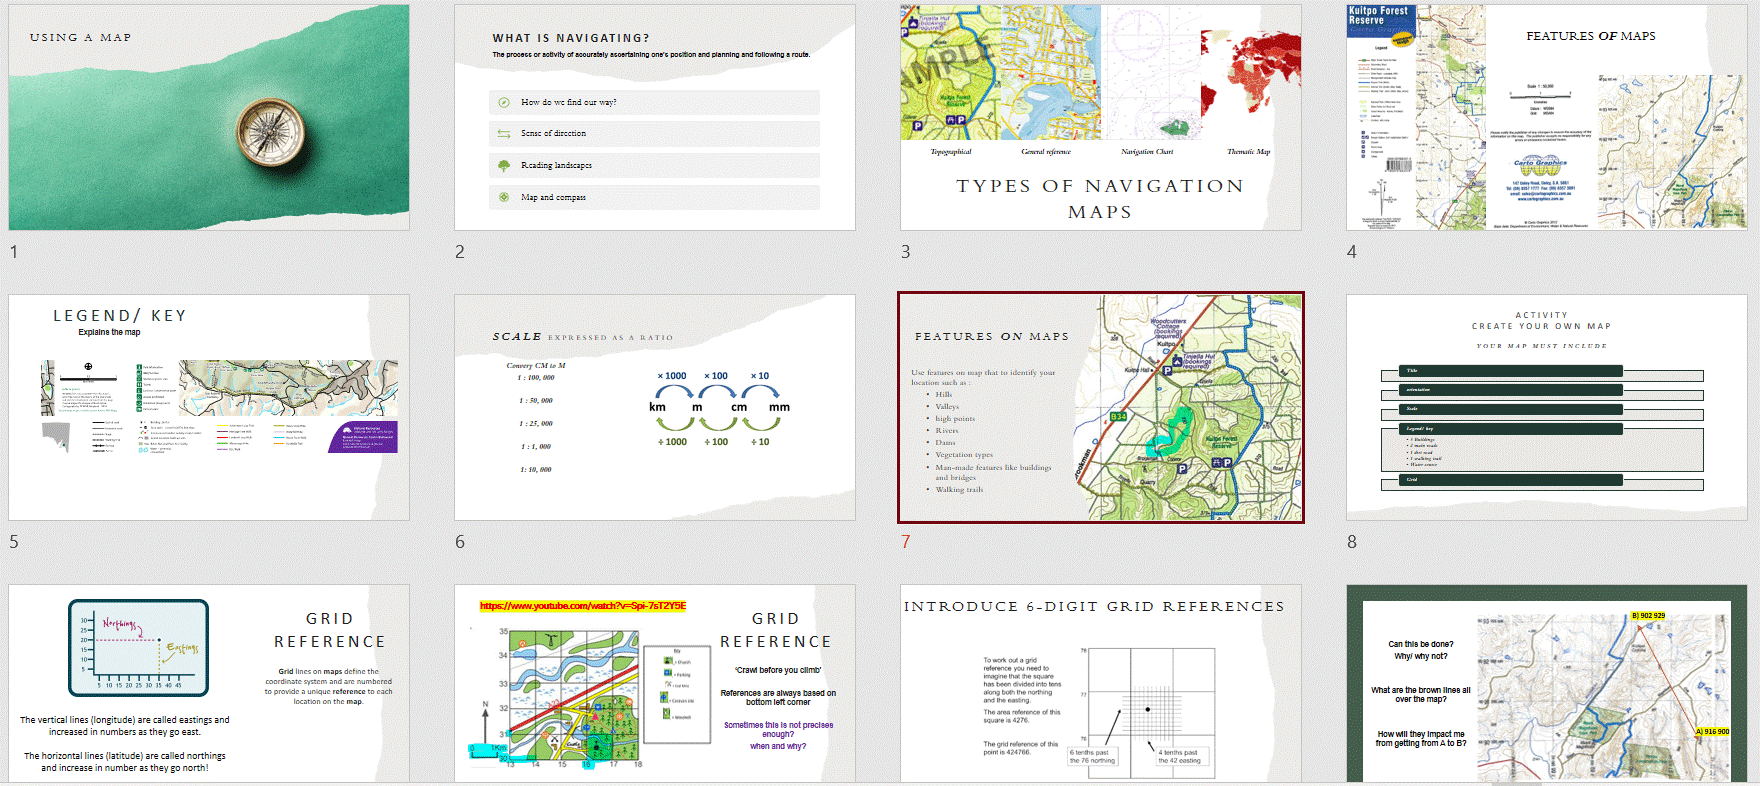Select the Types of Navigation Maps slide
The height and width of the screenshot is (786, 1760).
pos(1101,117)
